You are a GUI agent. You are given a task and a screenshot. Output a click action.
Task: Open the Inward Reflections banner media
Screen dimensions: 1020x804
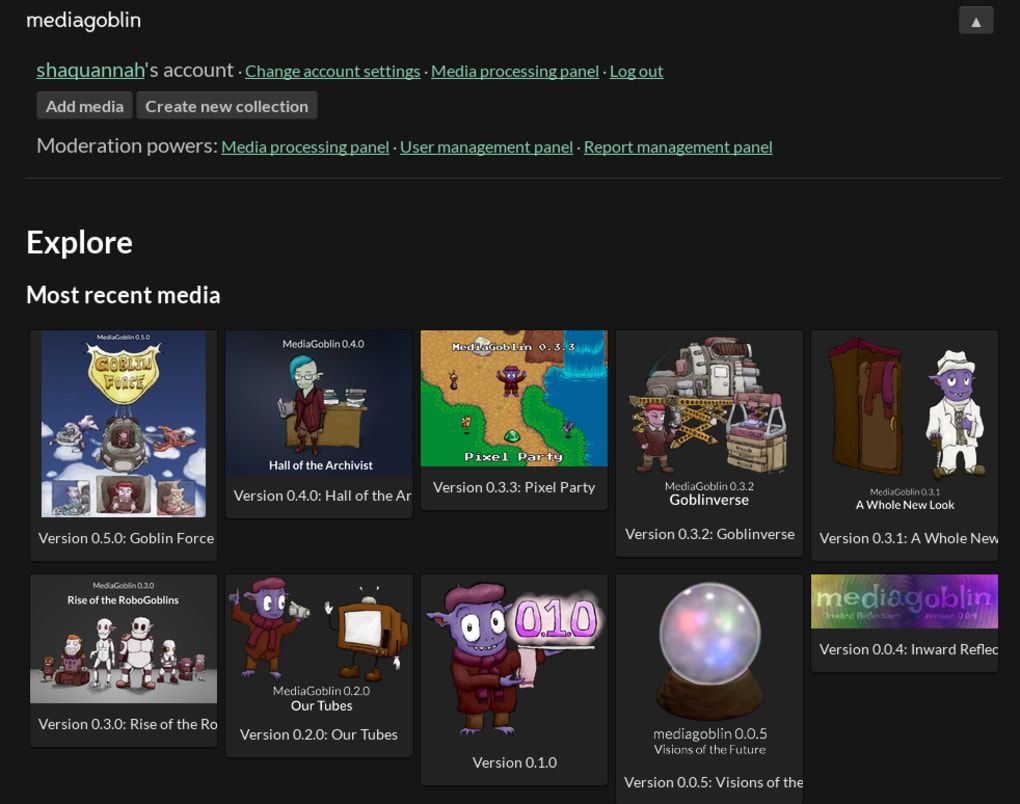pyautogui.click(x=904, y=601)
